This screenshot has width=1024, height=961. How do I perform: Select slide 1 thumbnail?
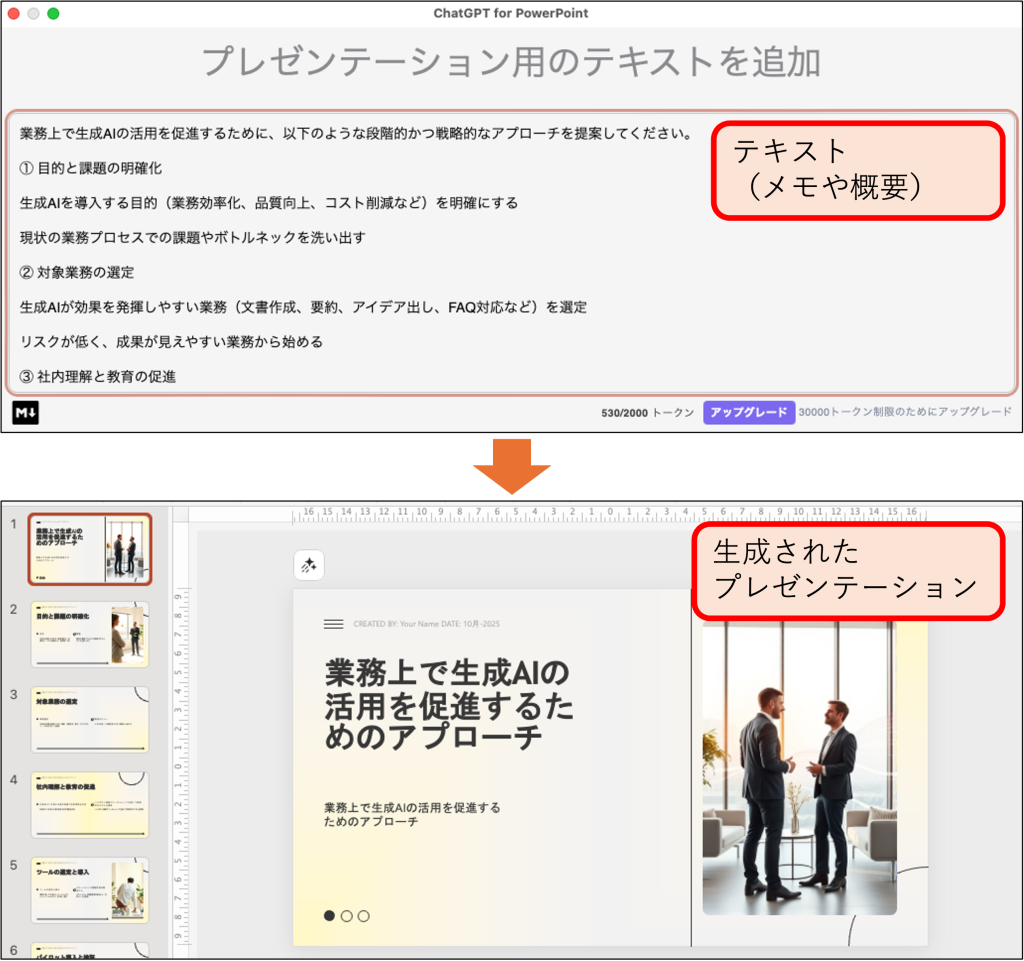point(90,548)
